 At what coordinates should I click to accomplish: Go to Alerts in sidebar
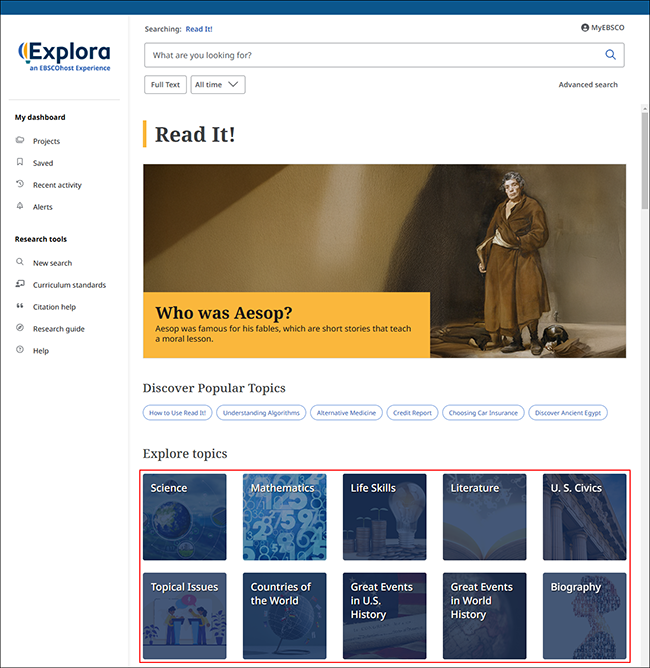click(43, 207)
